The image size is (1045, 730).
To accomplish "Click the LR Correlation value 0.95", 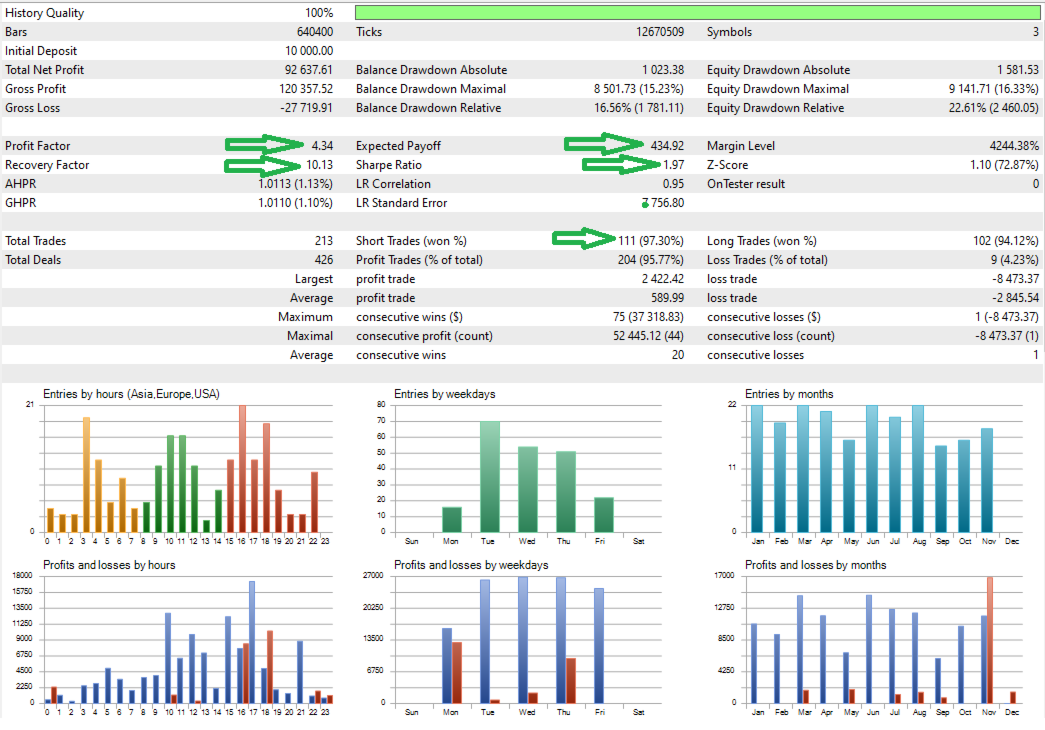I will [673, 184].
